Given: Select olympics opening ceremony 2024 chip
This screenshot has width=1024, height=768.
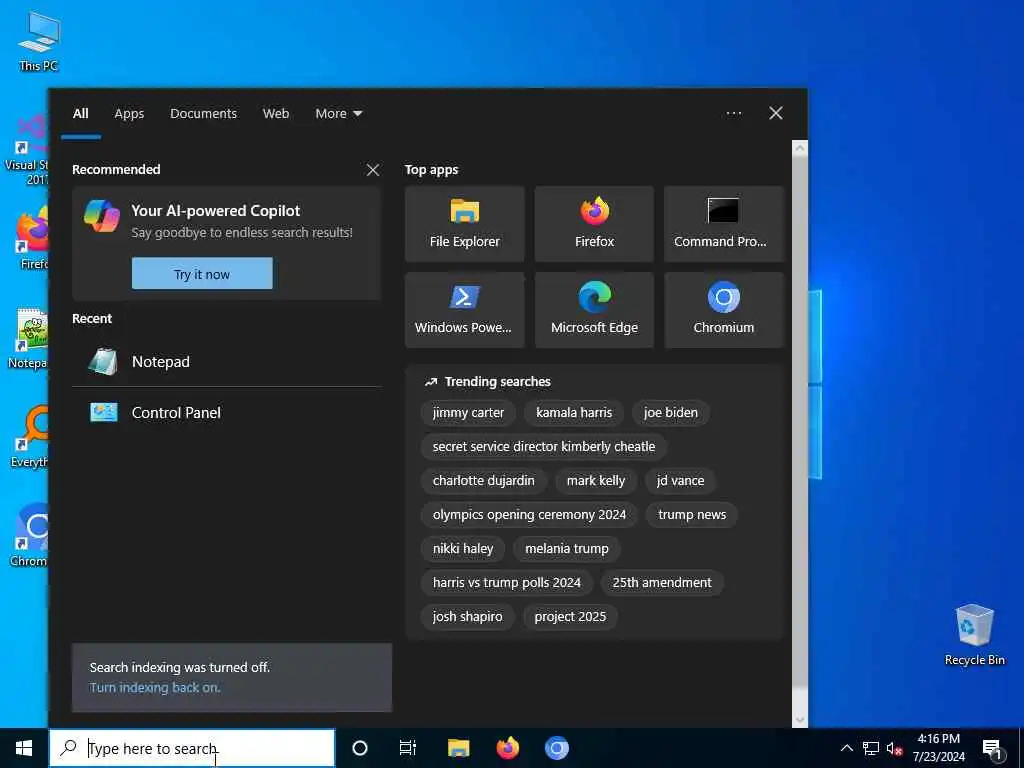Looking at the screenshot, I should (x=529, y=515).
